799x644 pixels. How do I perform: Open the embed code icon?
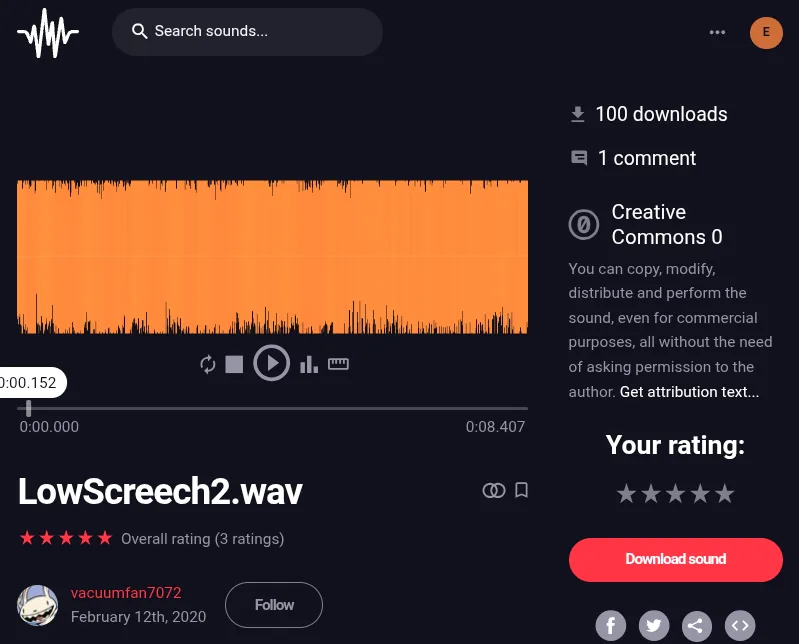tap(740, 625)
